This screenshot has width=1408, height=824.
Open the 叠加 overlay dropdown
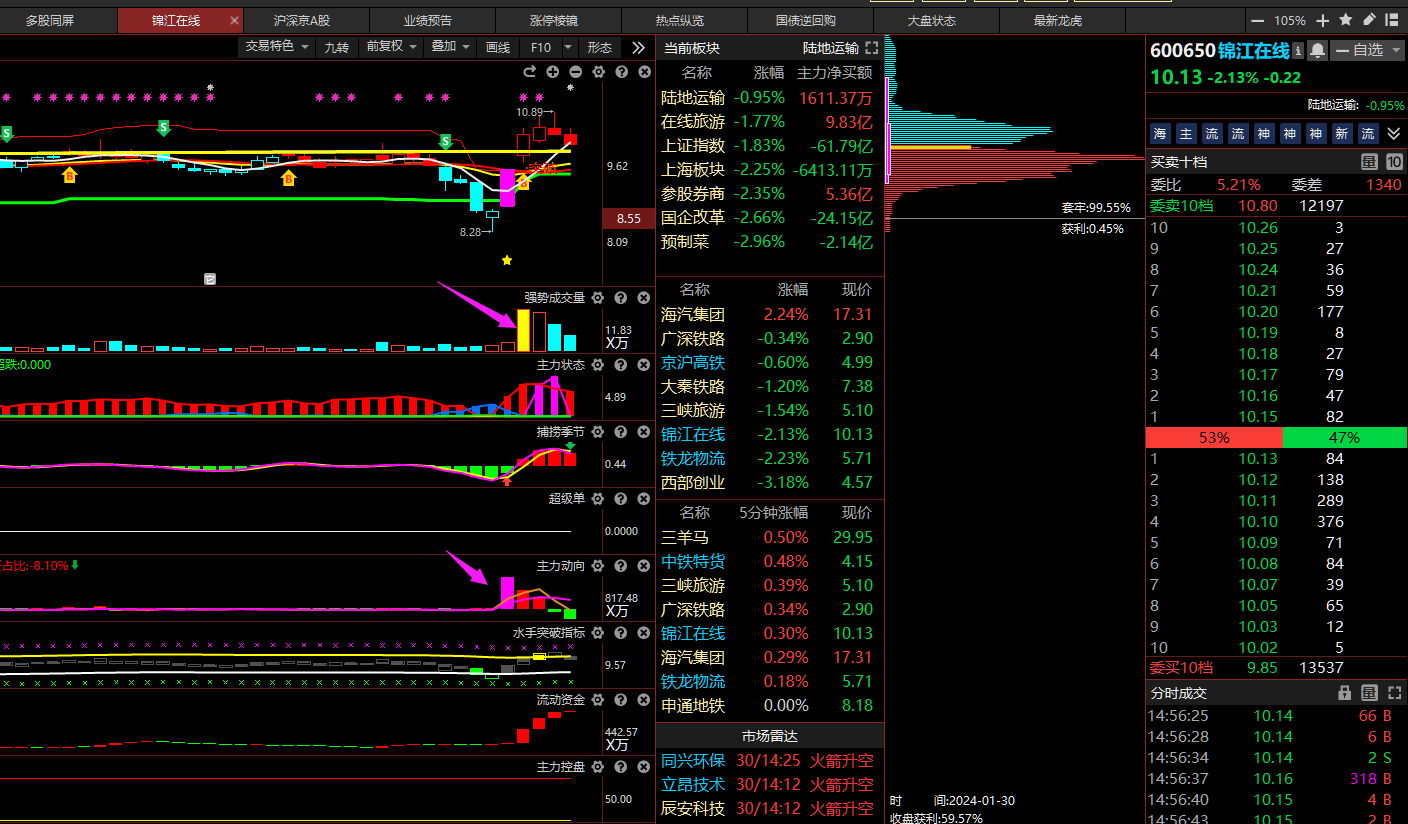[450, 47]
